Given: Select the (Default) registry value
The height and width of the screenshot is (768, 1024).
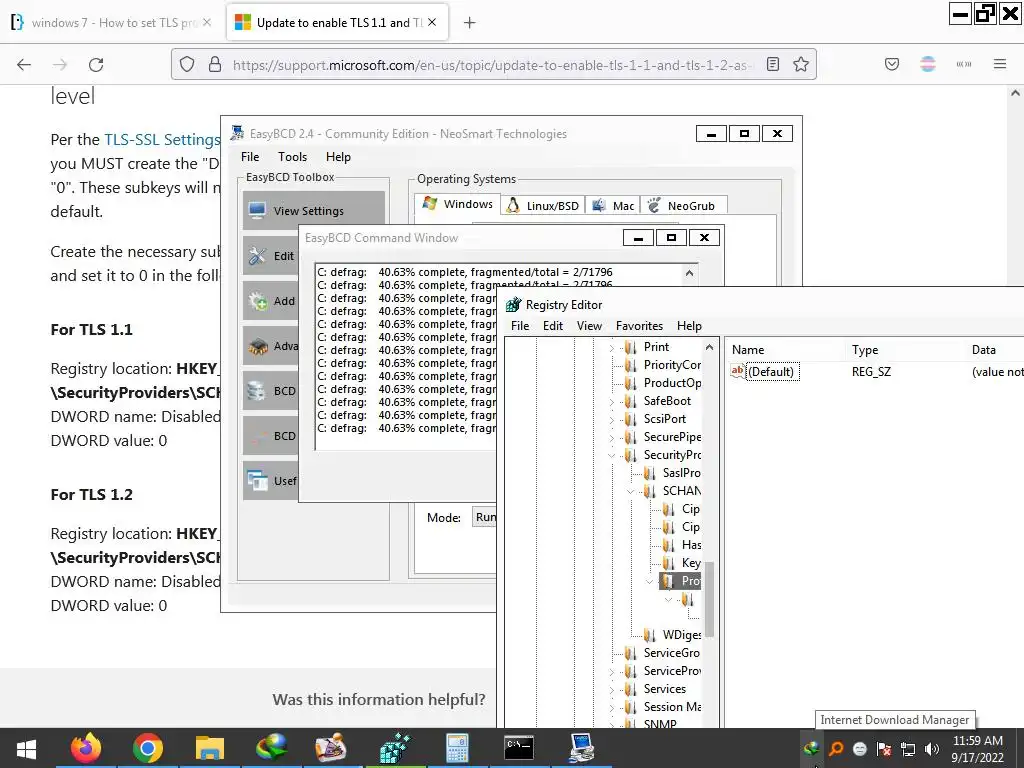Looking at the screenshot, I should point(773,372).
